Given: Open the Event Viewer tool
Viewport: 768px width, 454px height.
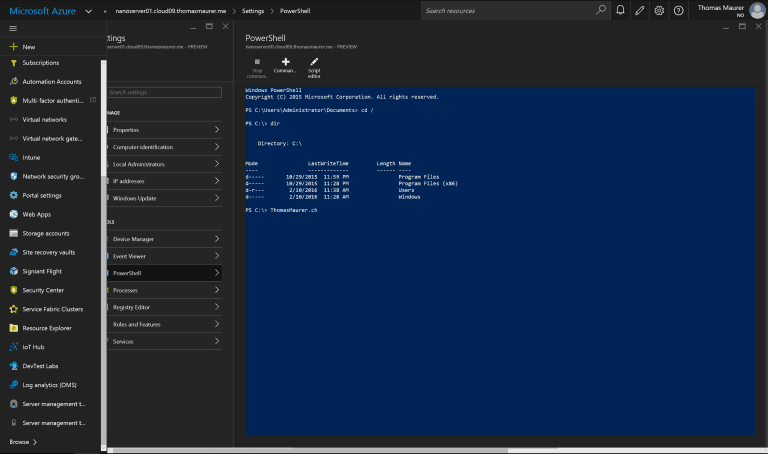Looking at the screenshot, I should [164, 256].
